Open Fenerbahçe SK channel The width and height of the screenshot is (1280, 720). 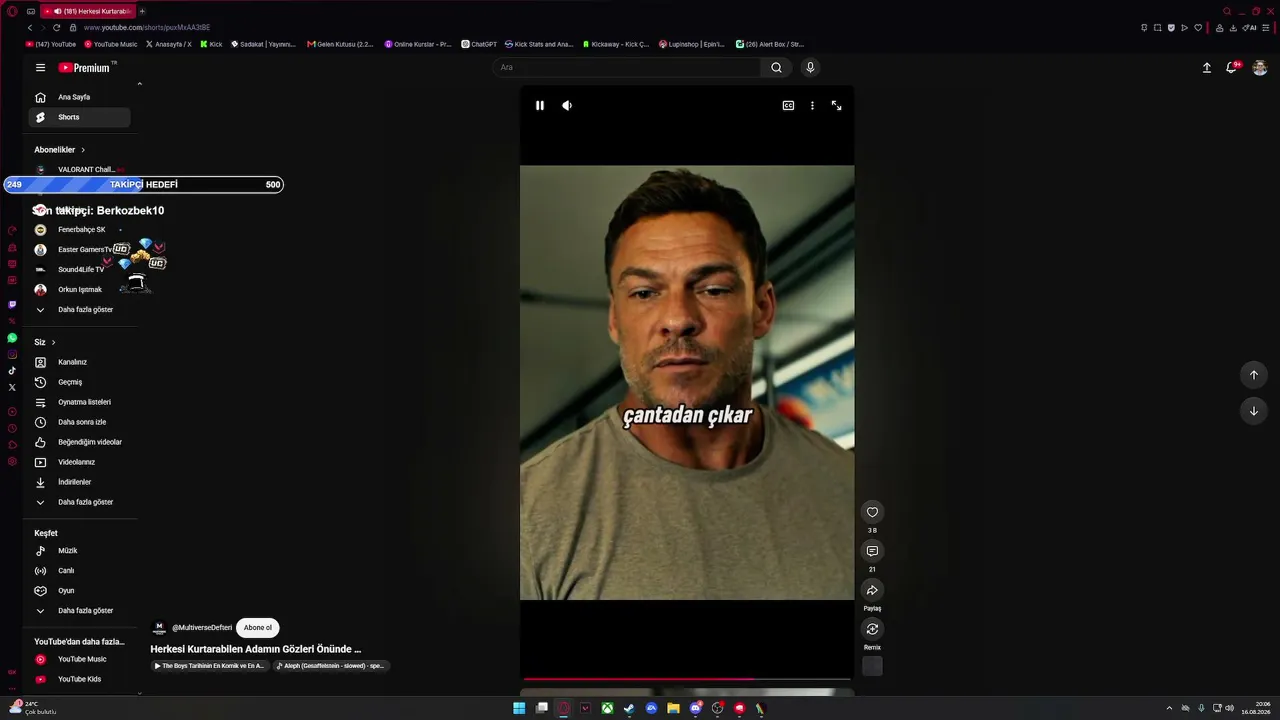[x=80, y=230]
